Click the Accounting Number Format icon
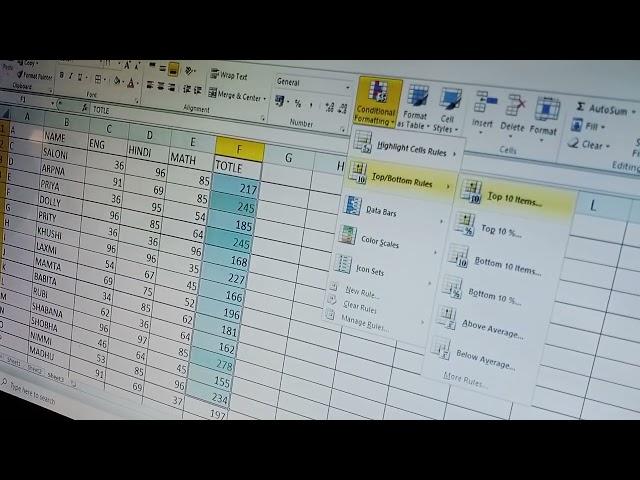Image resolution: width=640 pixels, height=480 pixels. 280,101
